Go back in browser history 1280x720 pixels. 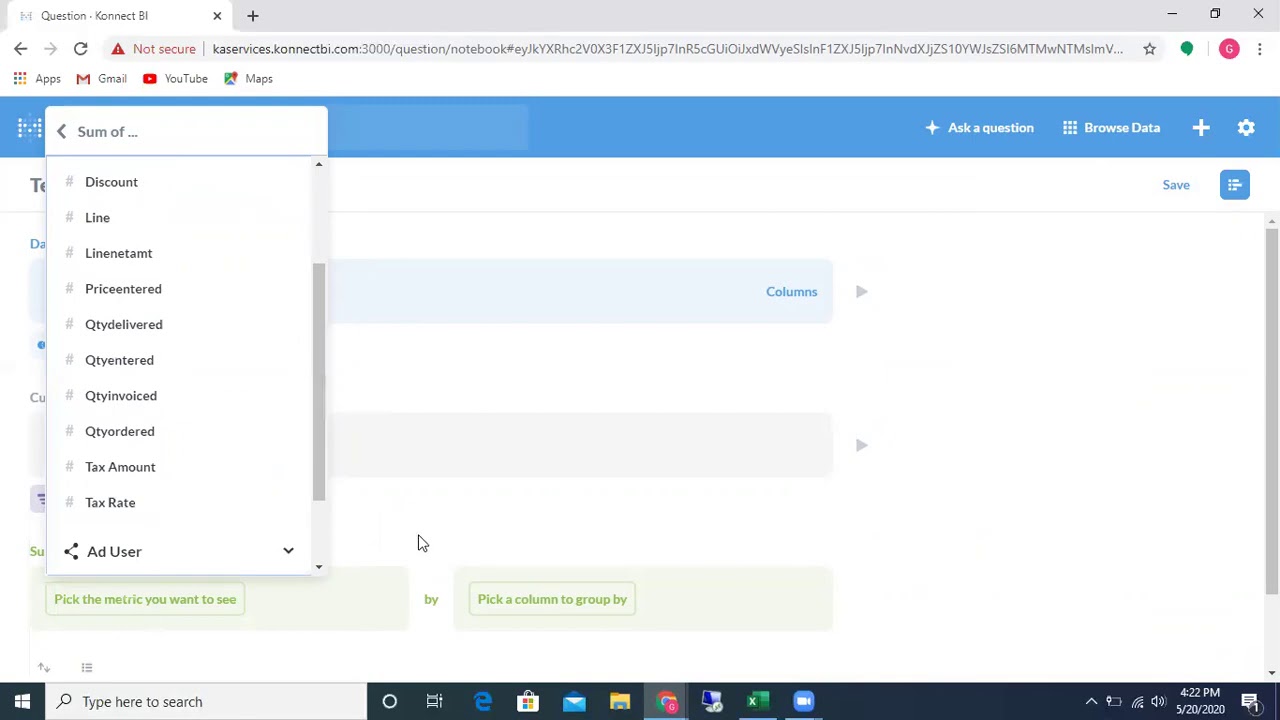pyautogui.click(x=20, y=49)
